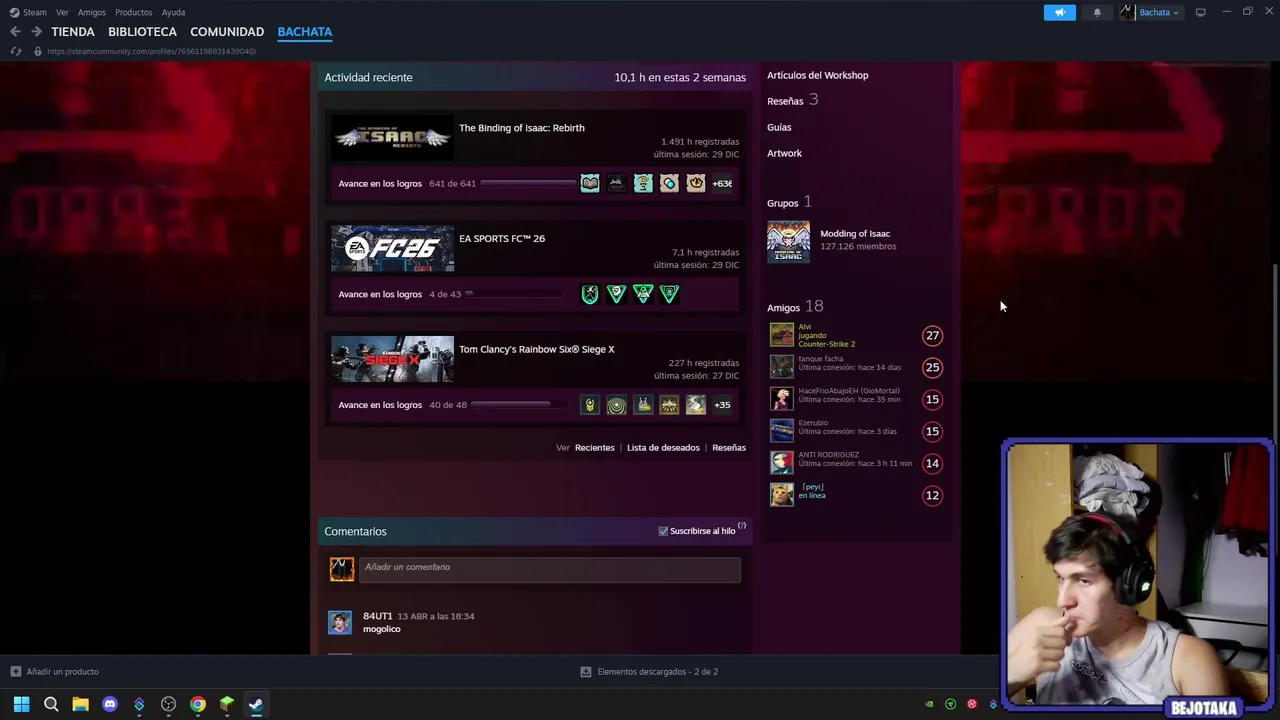Open the Artwork sidebar link
Image resolution: width=1280 pixels, height=720 pixels.
[784, 153]
